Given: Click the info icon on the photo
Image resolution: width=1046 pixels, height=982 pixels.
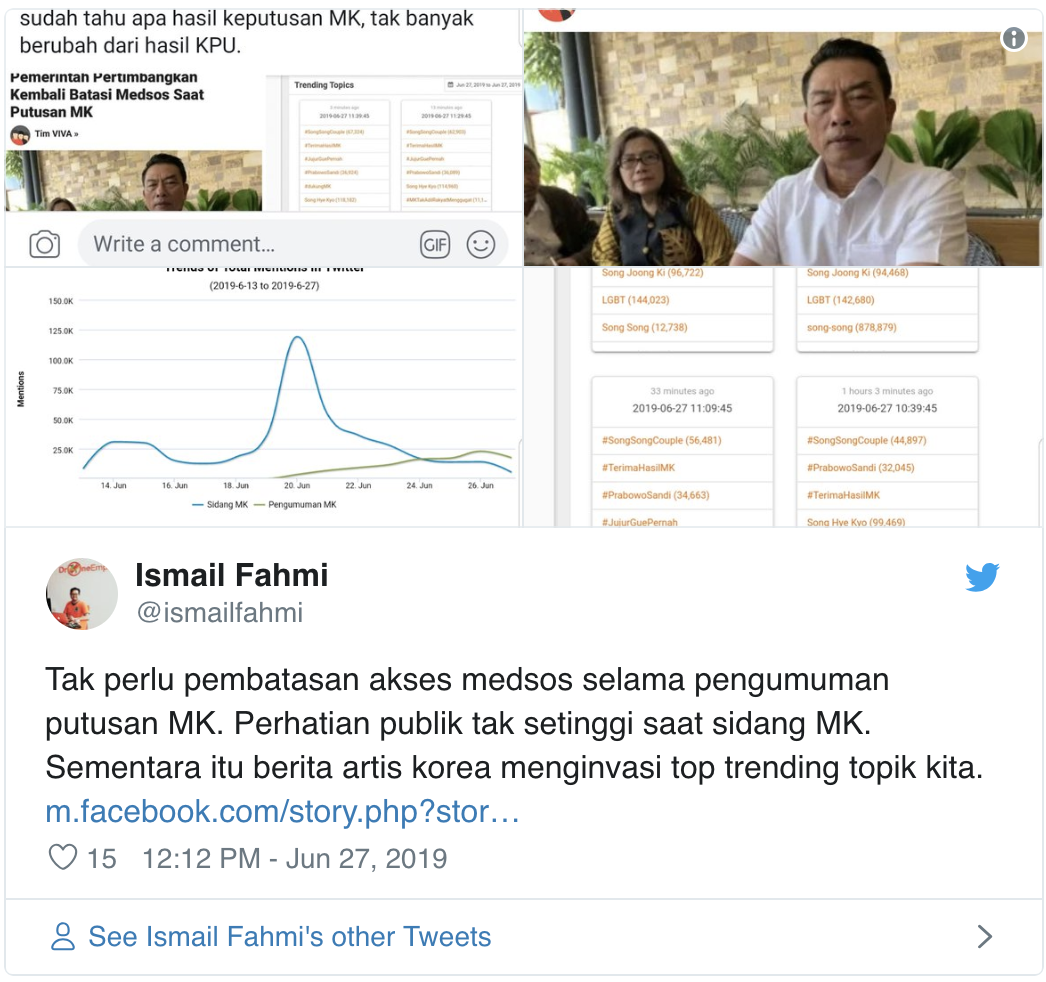Looking at the screenshot, I should pos(1013,38).
